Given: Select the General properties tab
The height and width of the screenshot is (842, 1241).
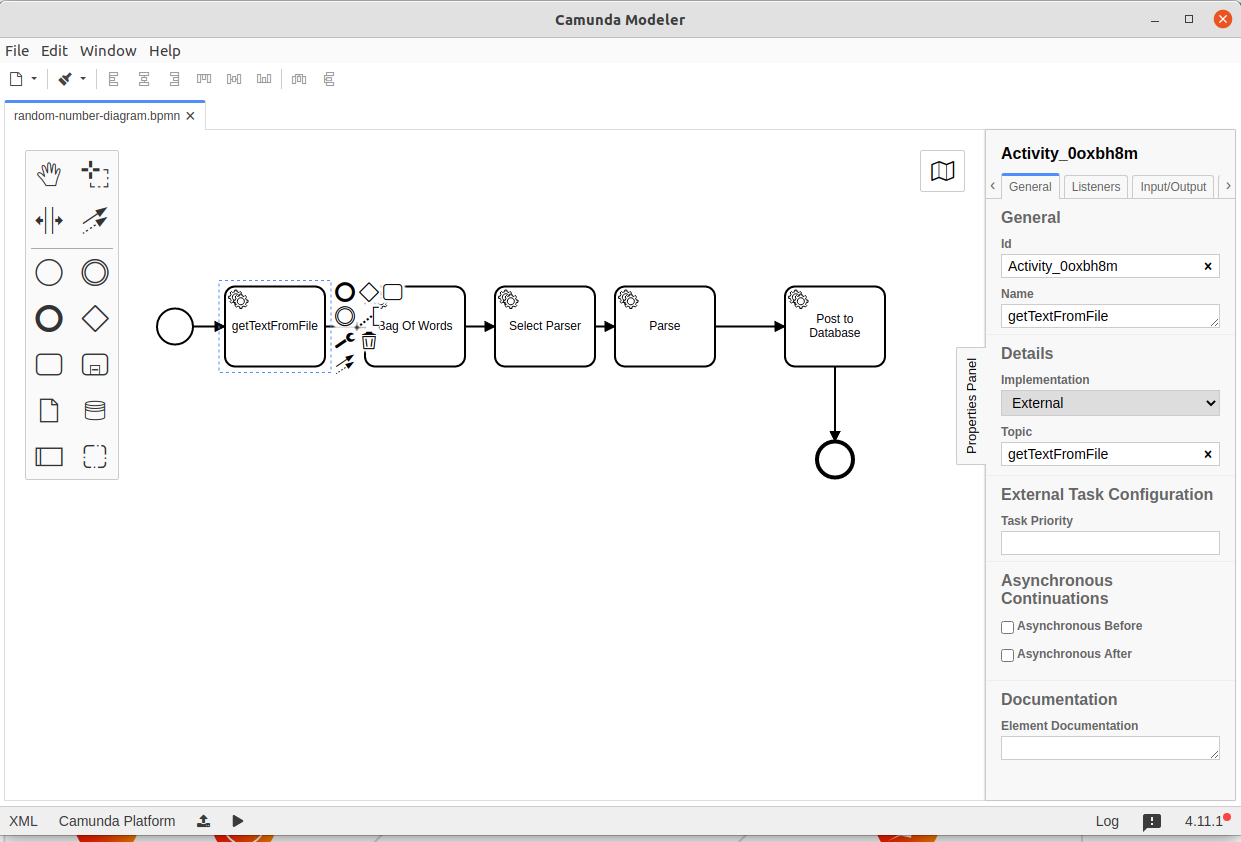Looking at the screenshot, I should 1030,187.
